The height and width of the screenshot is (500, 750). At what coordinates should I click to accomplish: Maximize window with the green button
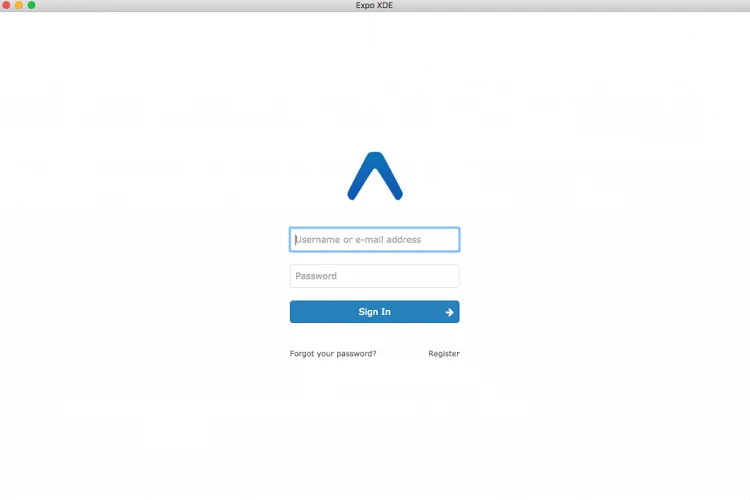tap(31, 5)
